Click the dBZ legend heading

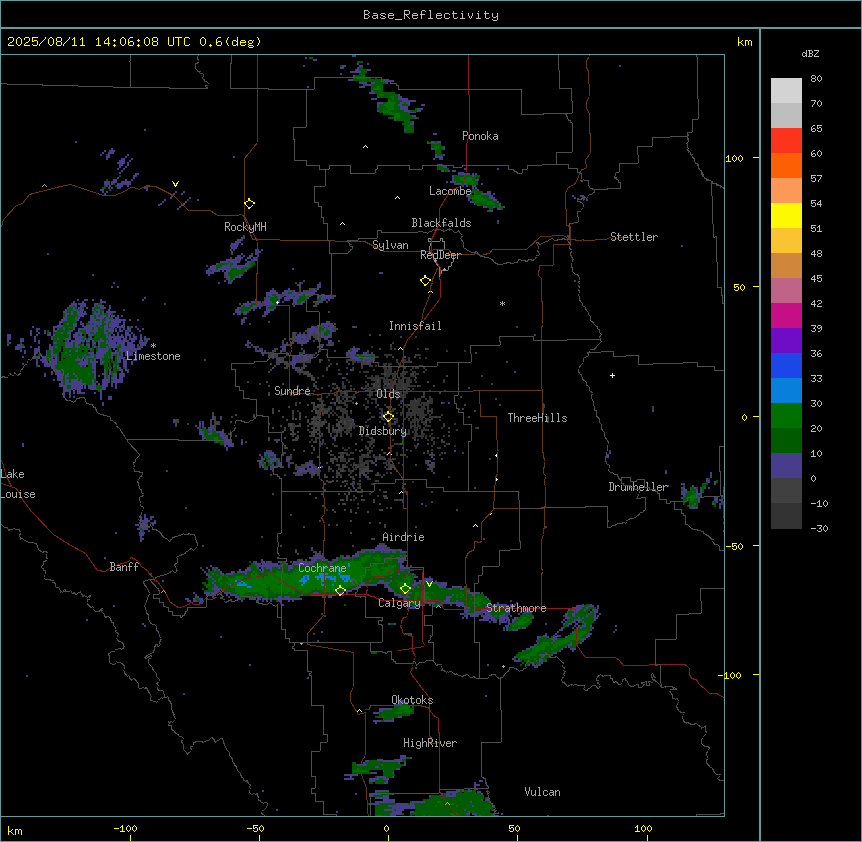tap(810, 53)
